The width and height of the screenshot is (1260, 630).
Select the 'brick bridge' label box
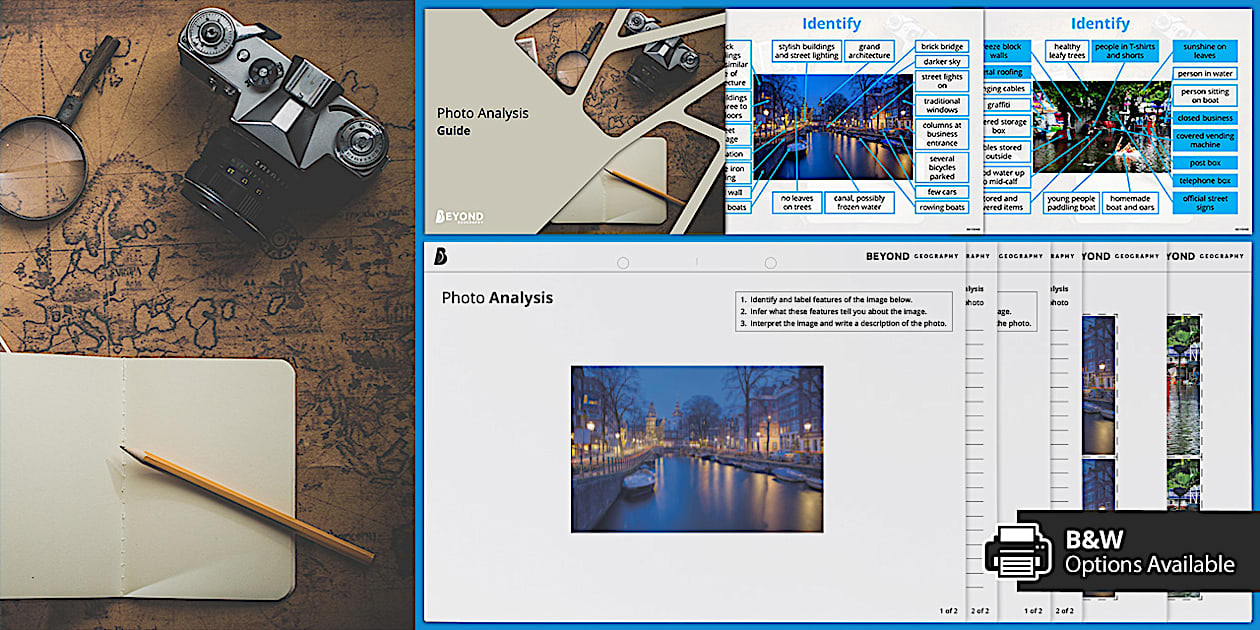click(940, 46)
